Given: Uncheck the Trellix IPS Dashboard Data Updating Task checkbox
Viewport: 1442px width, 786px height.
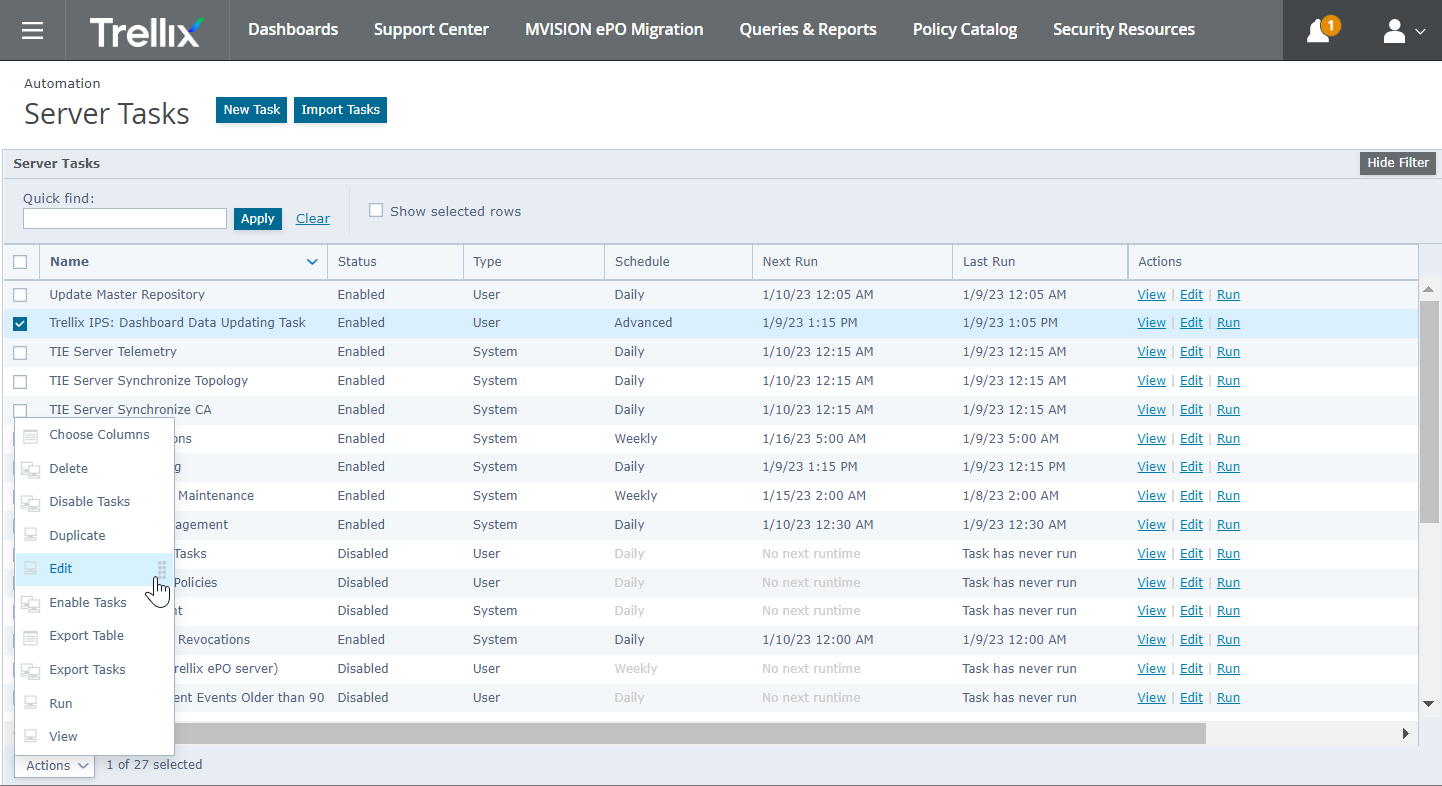Looking at the screenshot, I should pos(20,323).
